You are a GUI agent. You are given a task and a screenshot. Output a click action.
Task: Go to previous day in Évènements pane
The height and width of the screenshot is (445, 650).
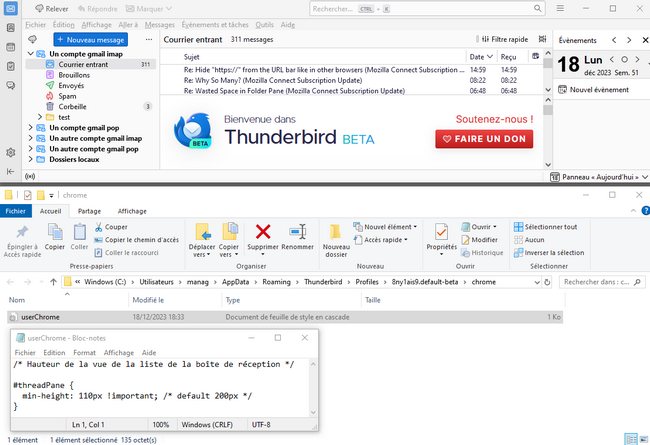[x=612, y=60]
